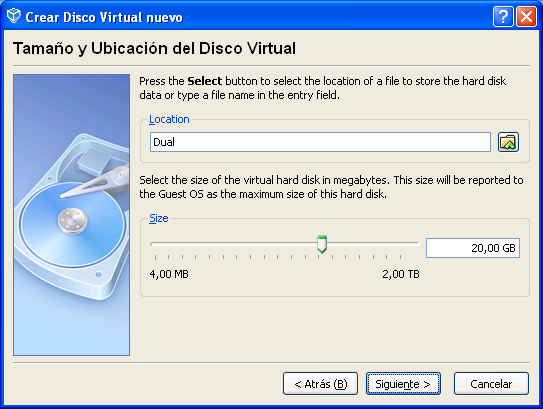
Task: Click the Location field containing Dual
Action: [x=320, y=142]
